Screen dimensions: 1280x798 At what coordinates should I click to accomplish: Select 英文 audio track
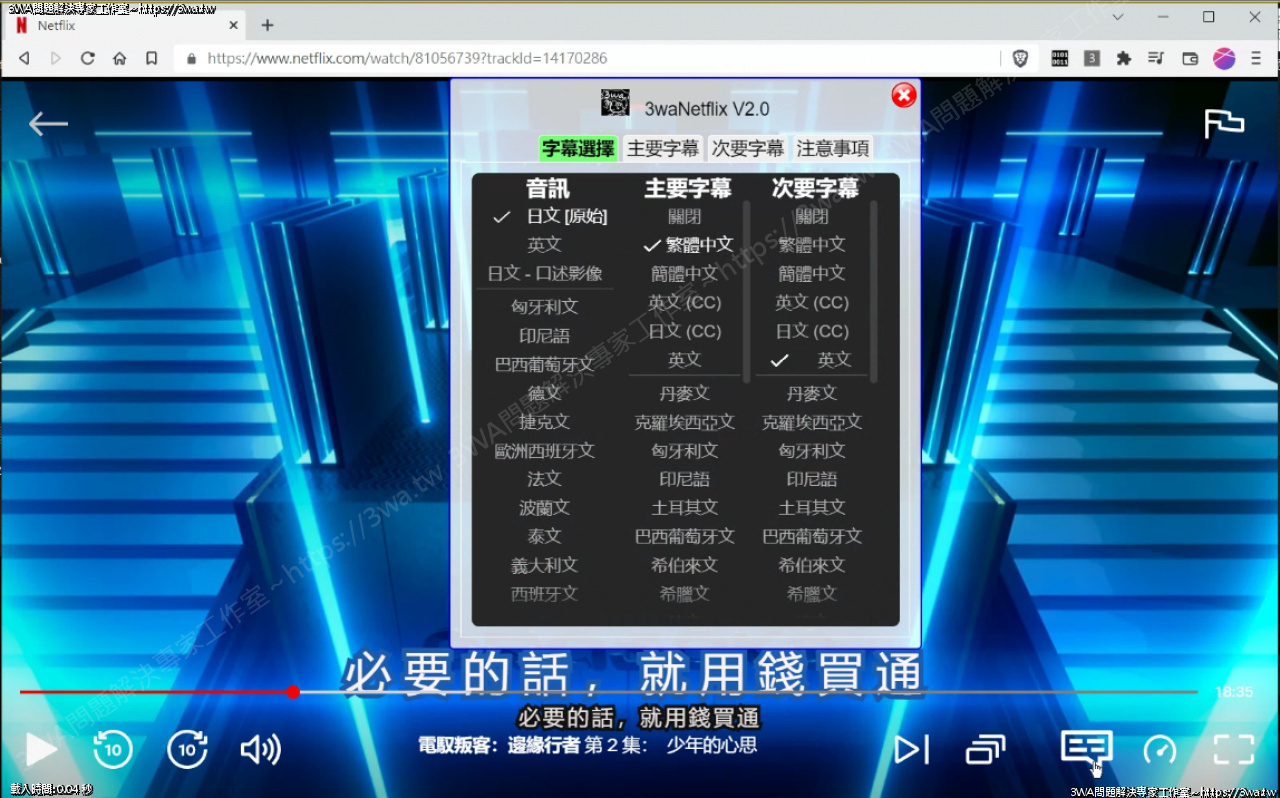coord(544,244)
